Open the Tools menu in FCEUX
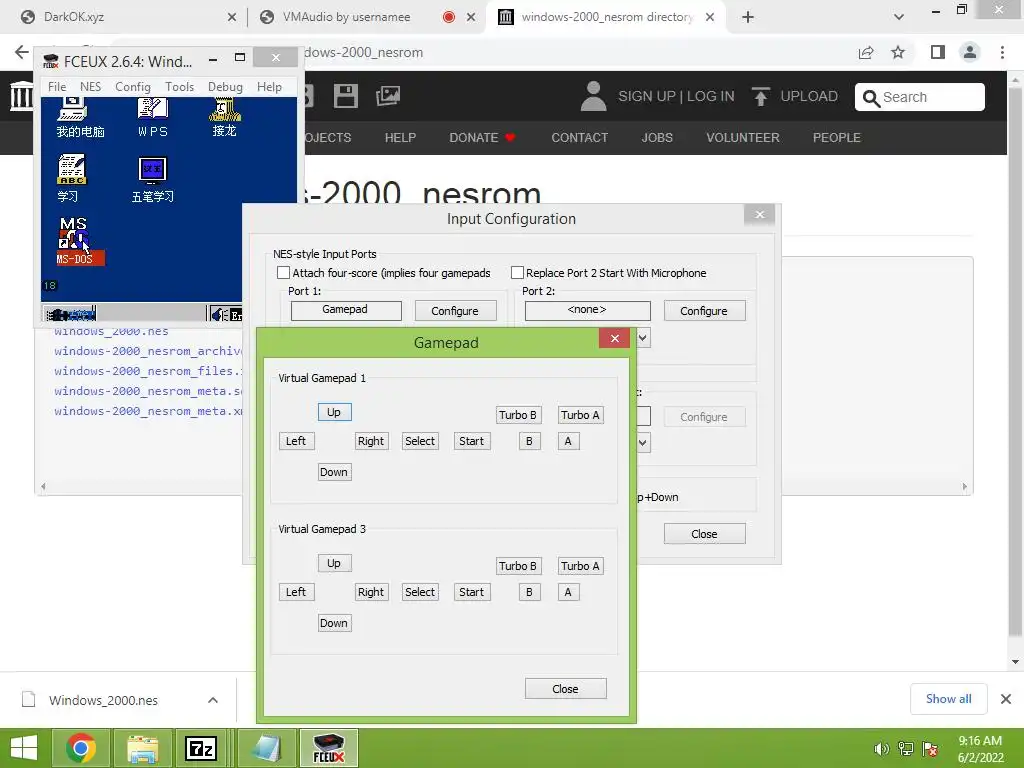 coord(179,87)
